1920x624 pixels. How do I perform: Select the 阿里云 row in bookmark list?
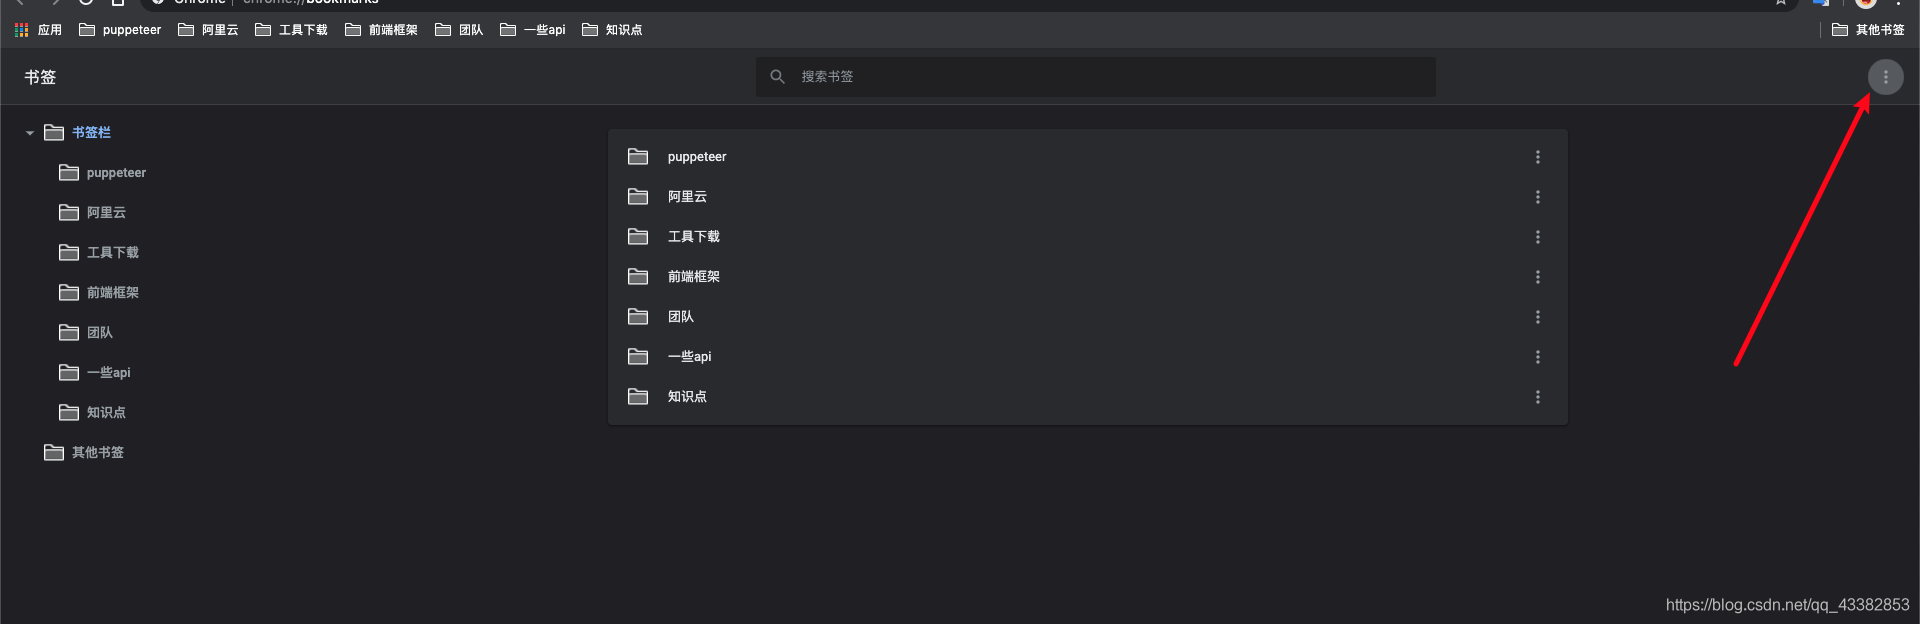coord(1088,197)
